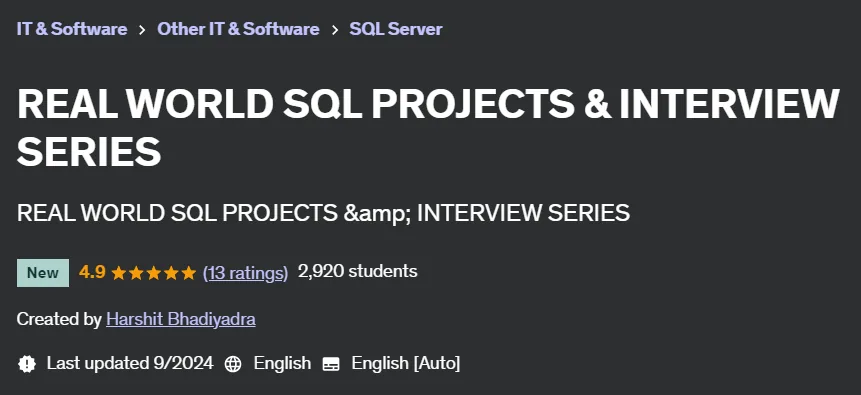Click the 2,920 students count
The width and height of the screenshot is (861, 395).
357,271
